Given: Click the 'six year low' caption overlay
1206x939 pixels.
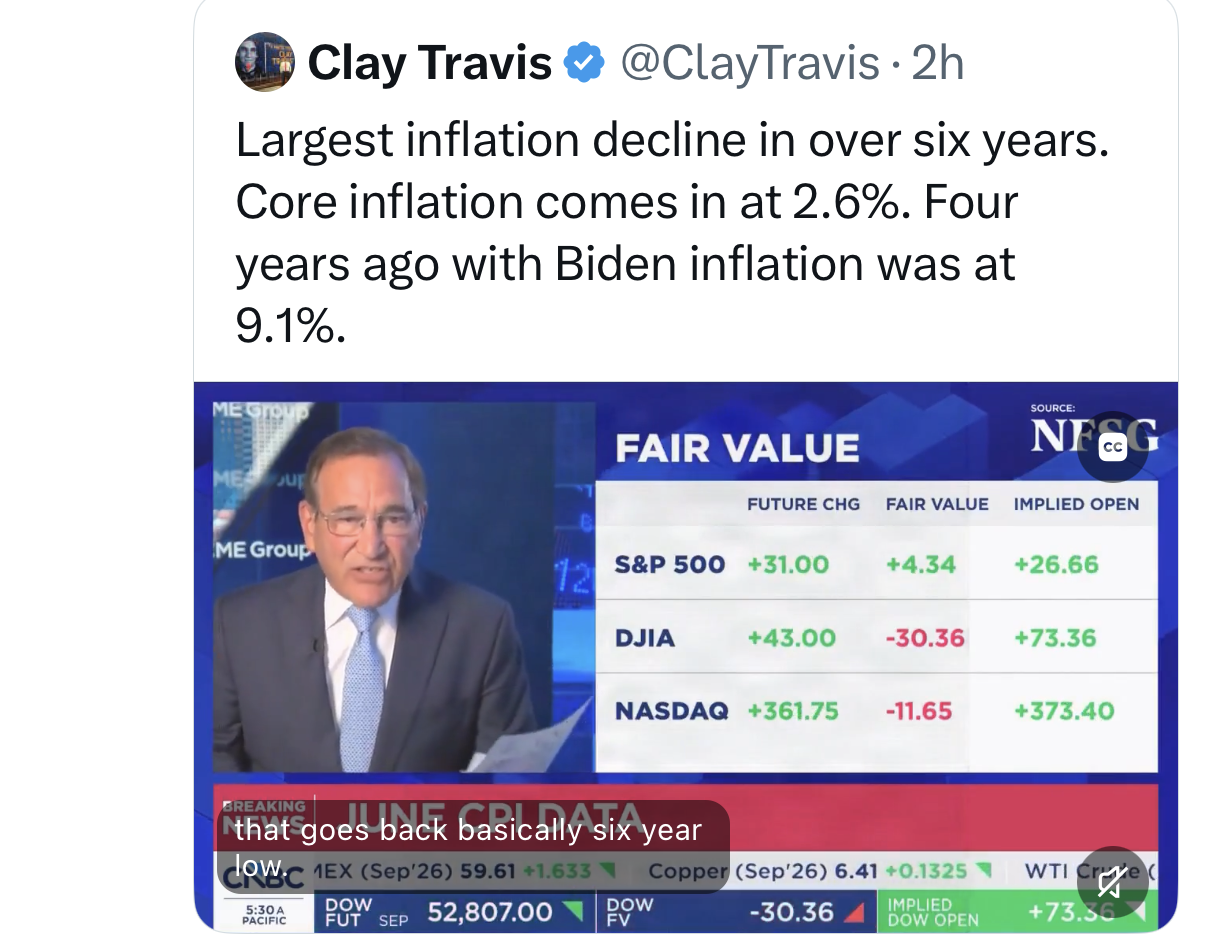Looking at the screenshot, I should [473, 845].
